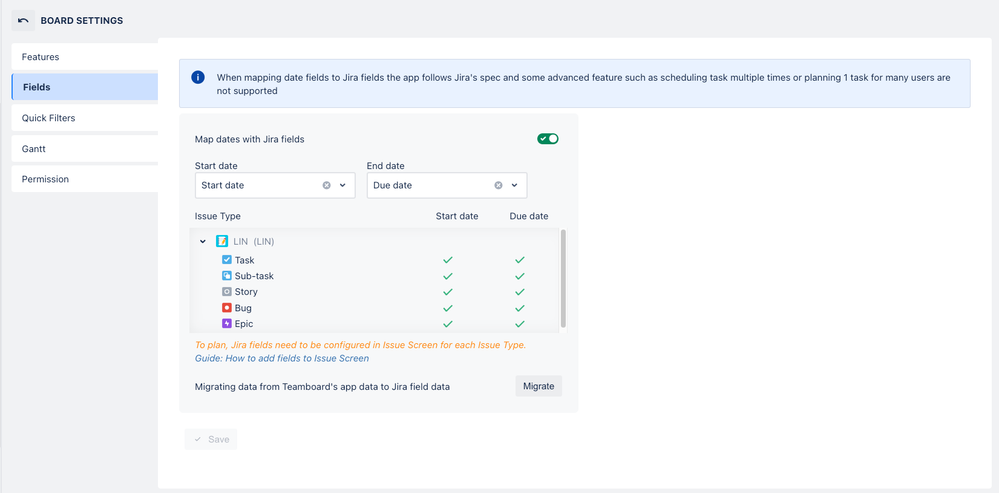Click the Sub-task issue type icon
The image size is (999, 493).
[227, 276]
